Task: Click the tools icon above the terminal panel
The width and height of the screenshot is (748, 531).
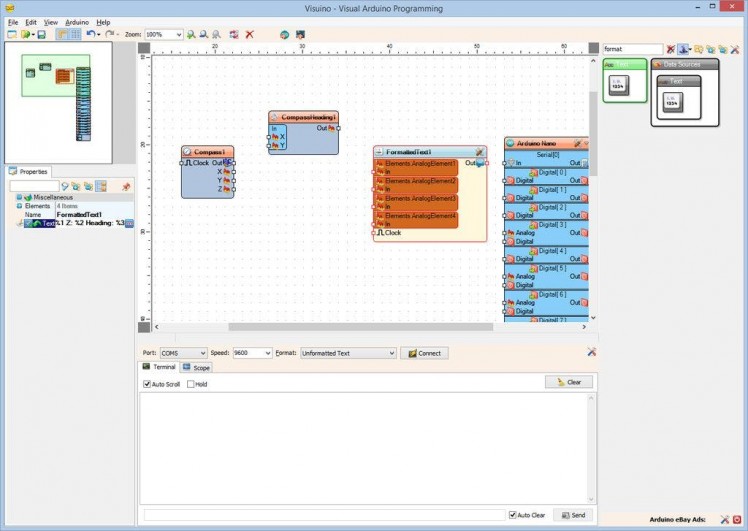Action: 591,352
